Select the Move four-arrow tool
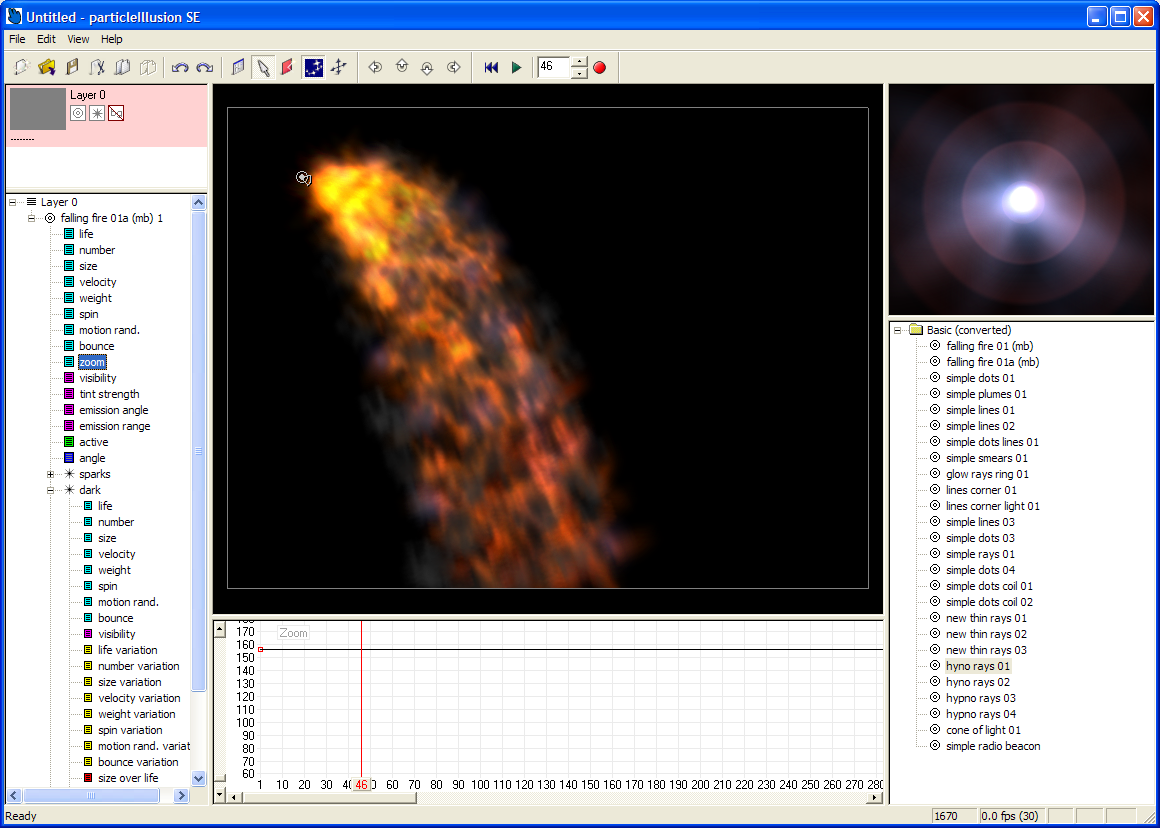 (x=339, y=67)
